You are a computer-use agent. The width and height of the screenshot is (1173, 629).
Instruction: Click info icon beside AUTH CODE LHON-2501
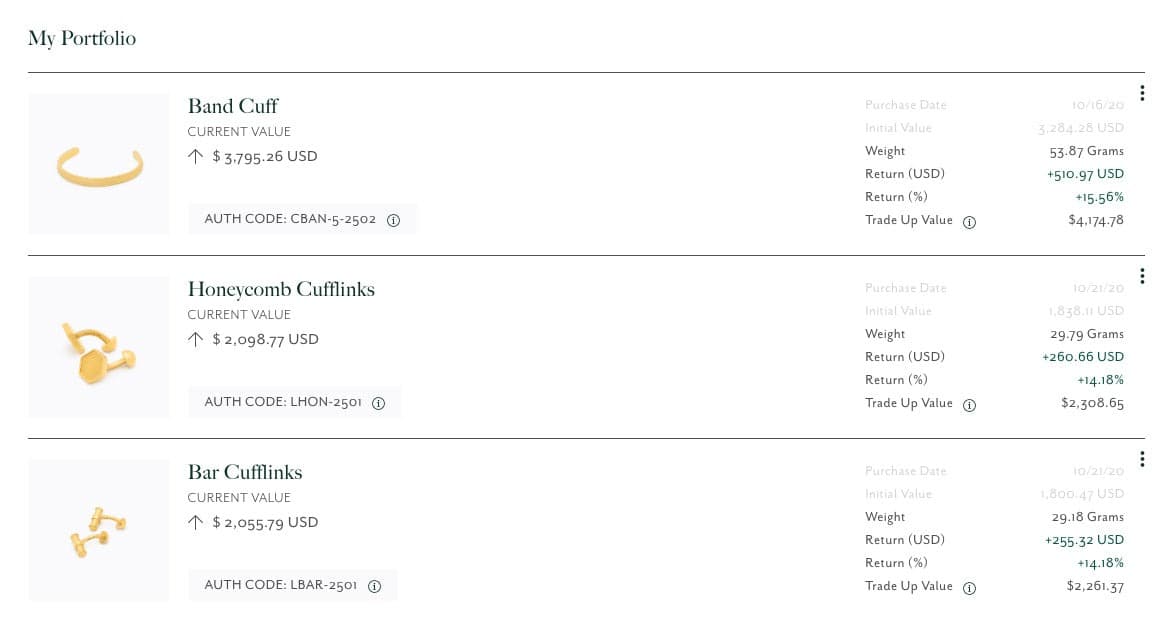379,403
